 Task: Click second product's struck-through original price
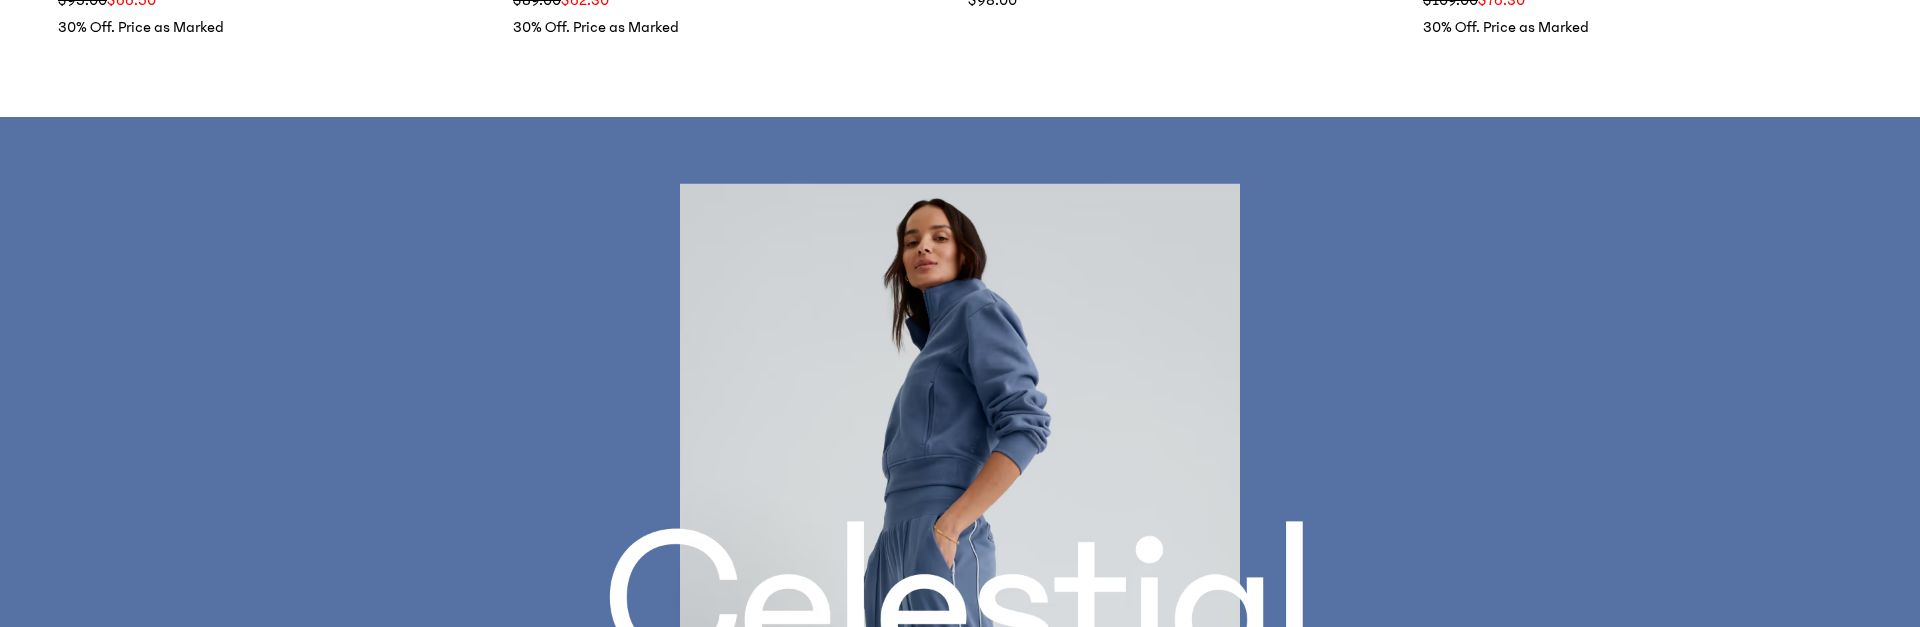[x=537, y=3]
